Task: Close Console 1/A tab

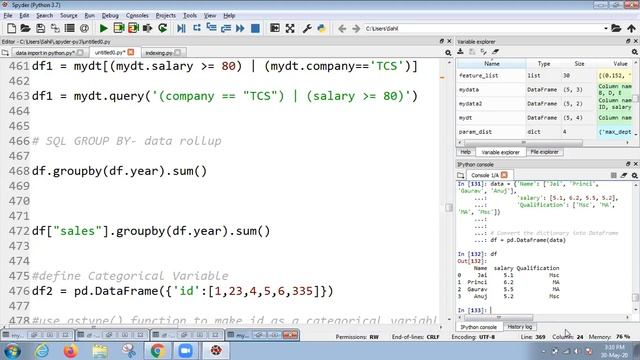Action: coord(504,175)
